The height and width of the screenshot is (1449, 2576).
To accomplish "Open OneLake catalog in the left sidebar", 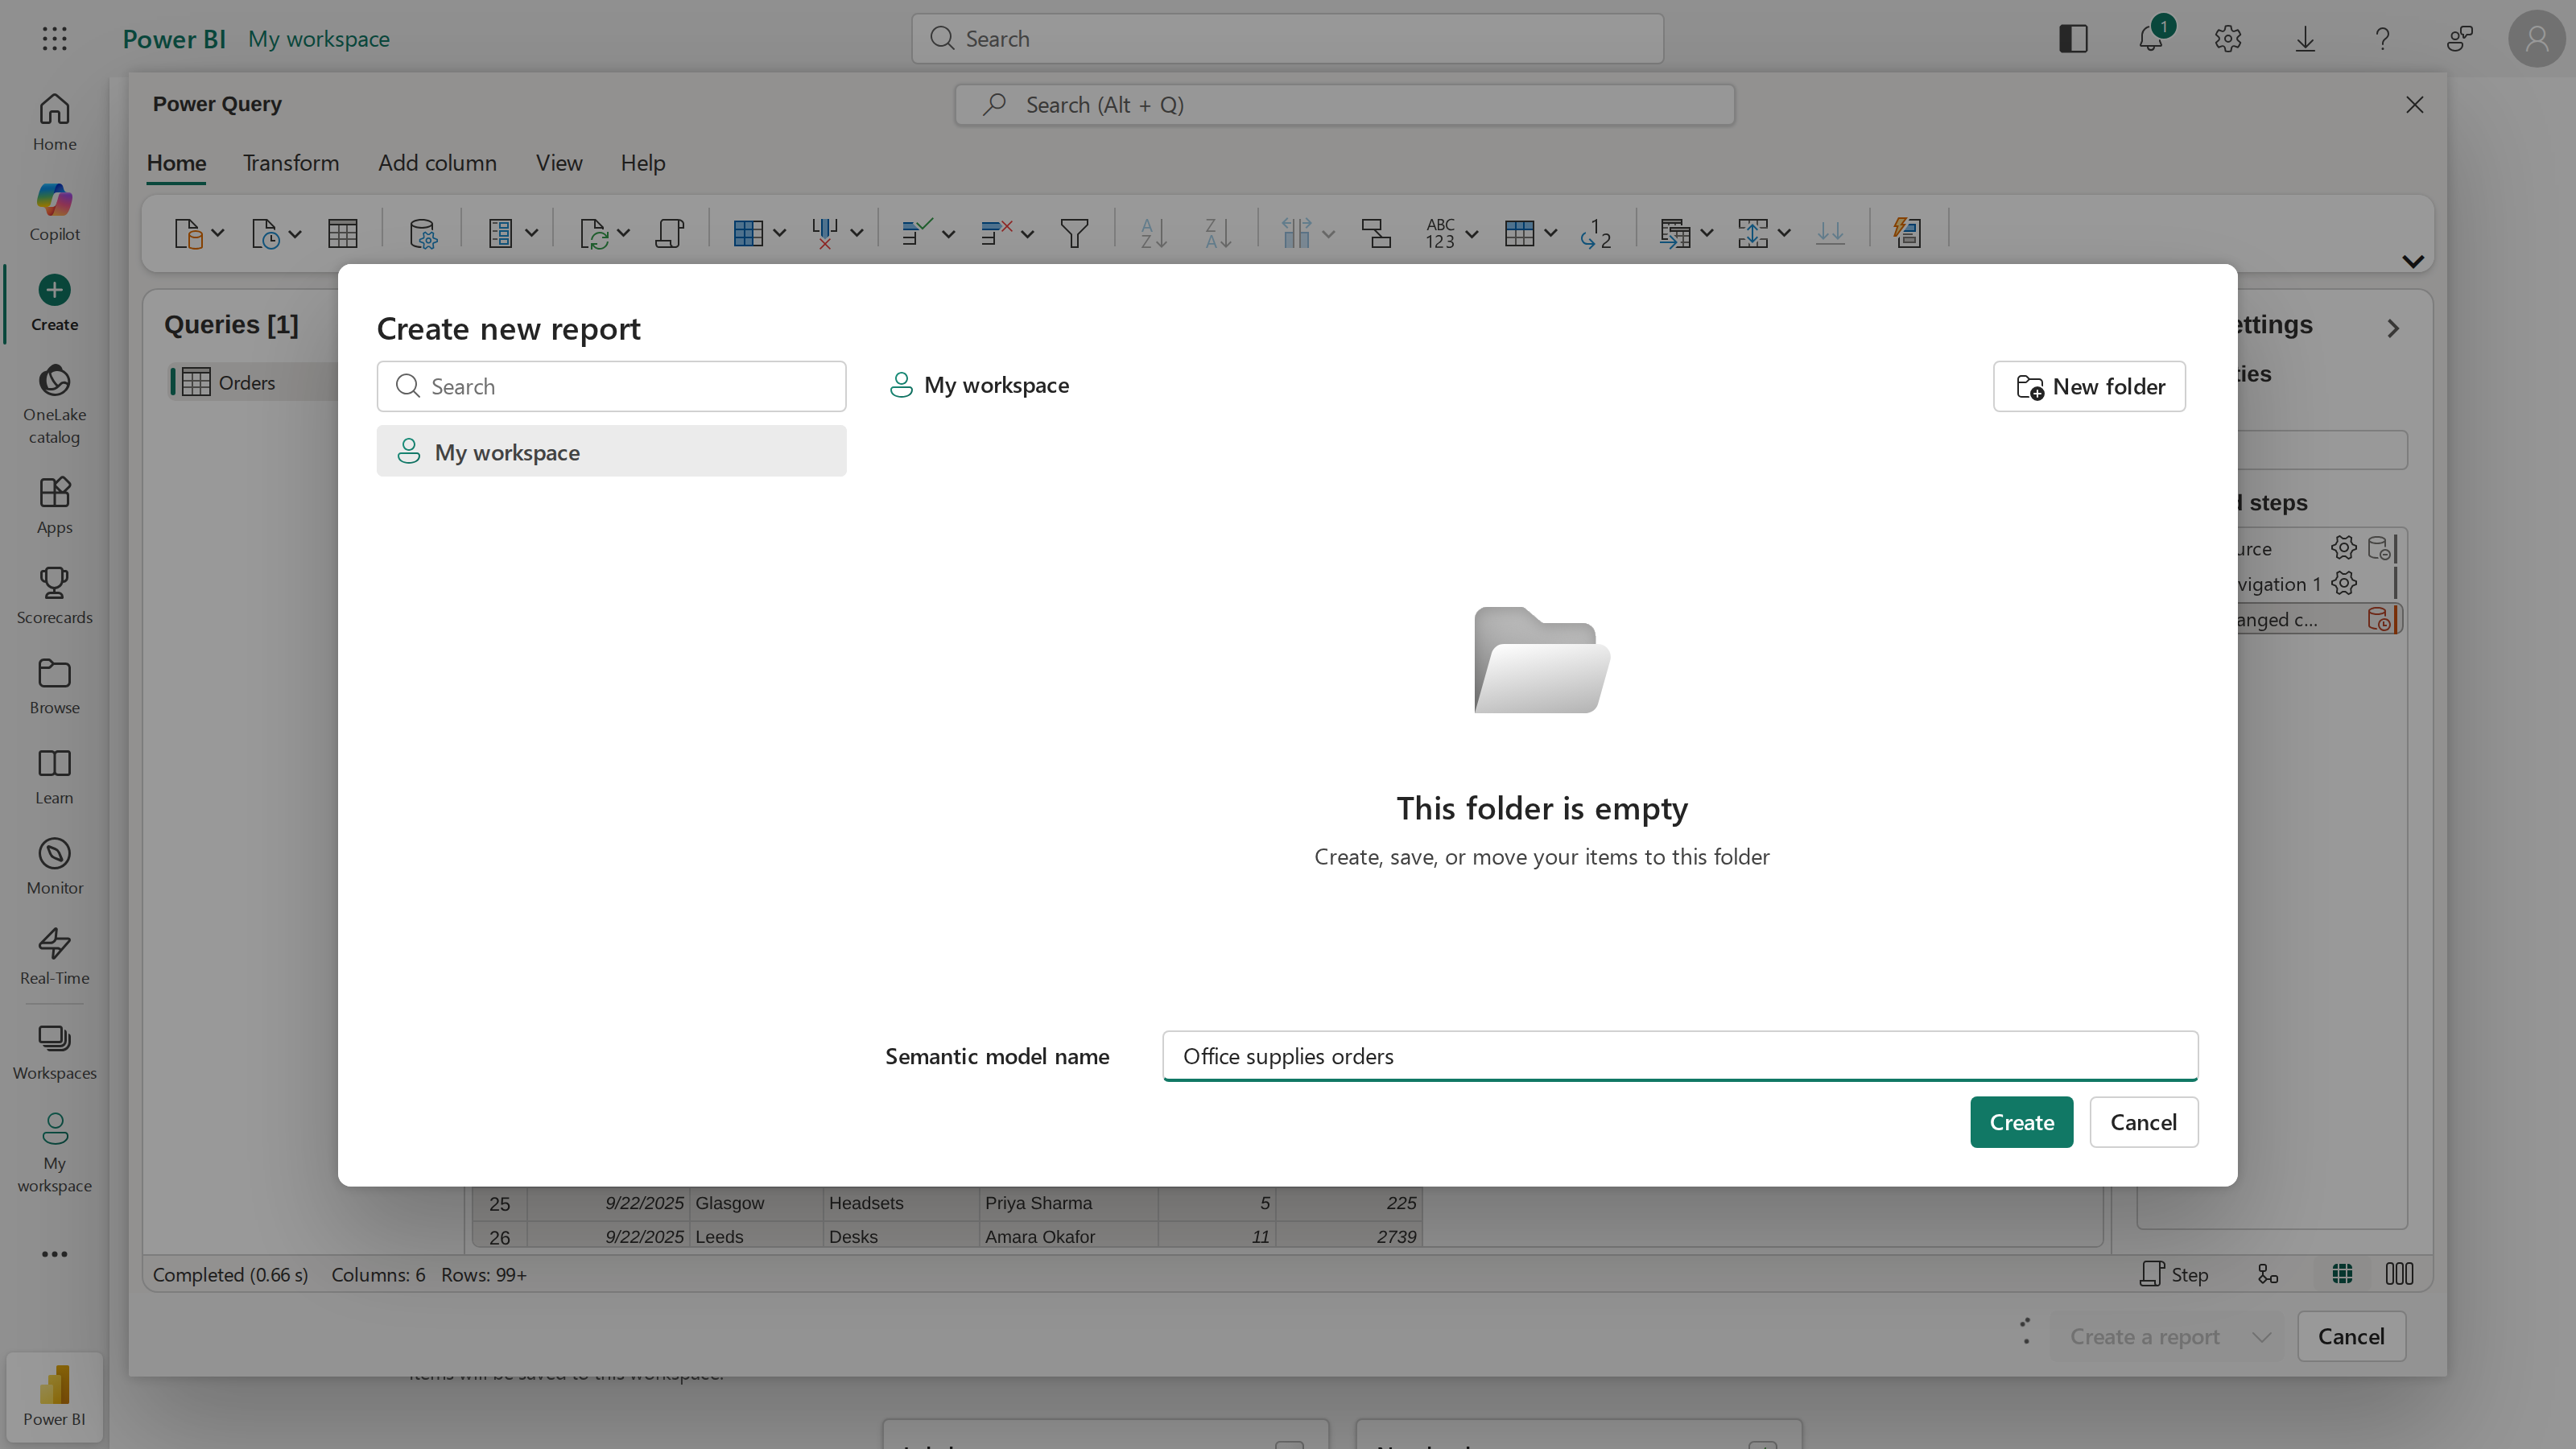I will (x=54, y=404).
